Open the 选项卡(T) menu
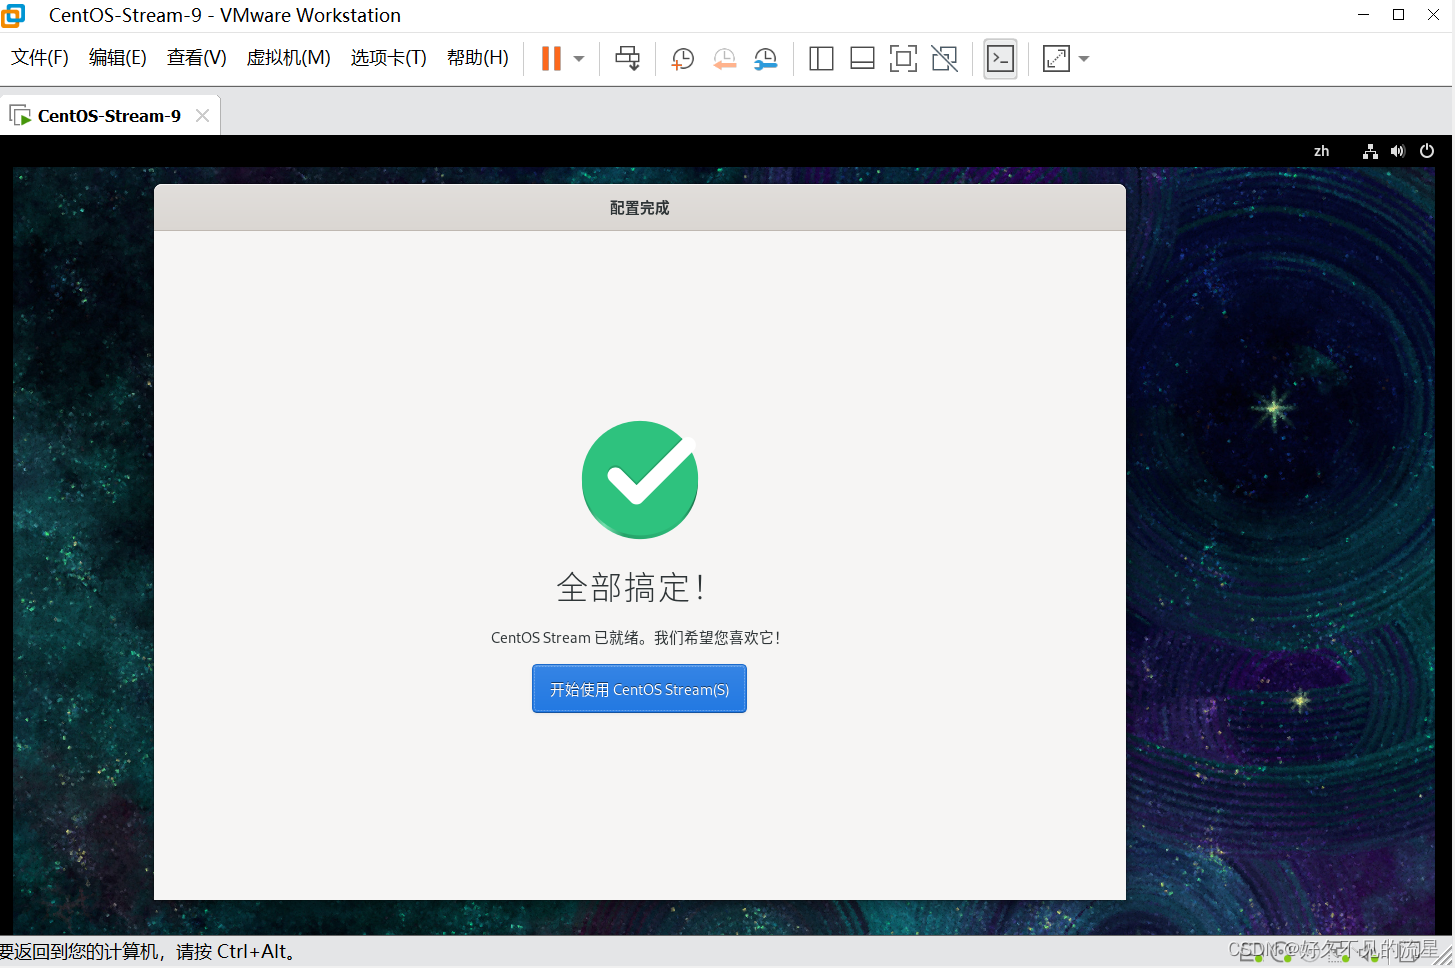 click(x=388, y=58)
